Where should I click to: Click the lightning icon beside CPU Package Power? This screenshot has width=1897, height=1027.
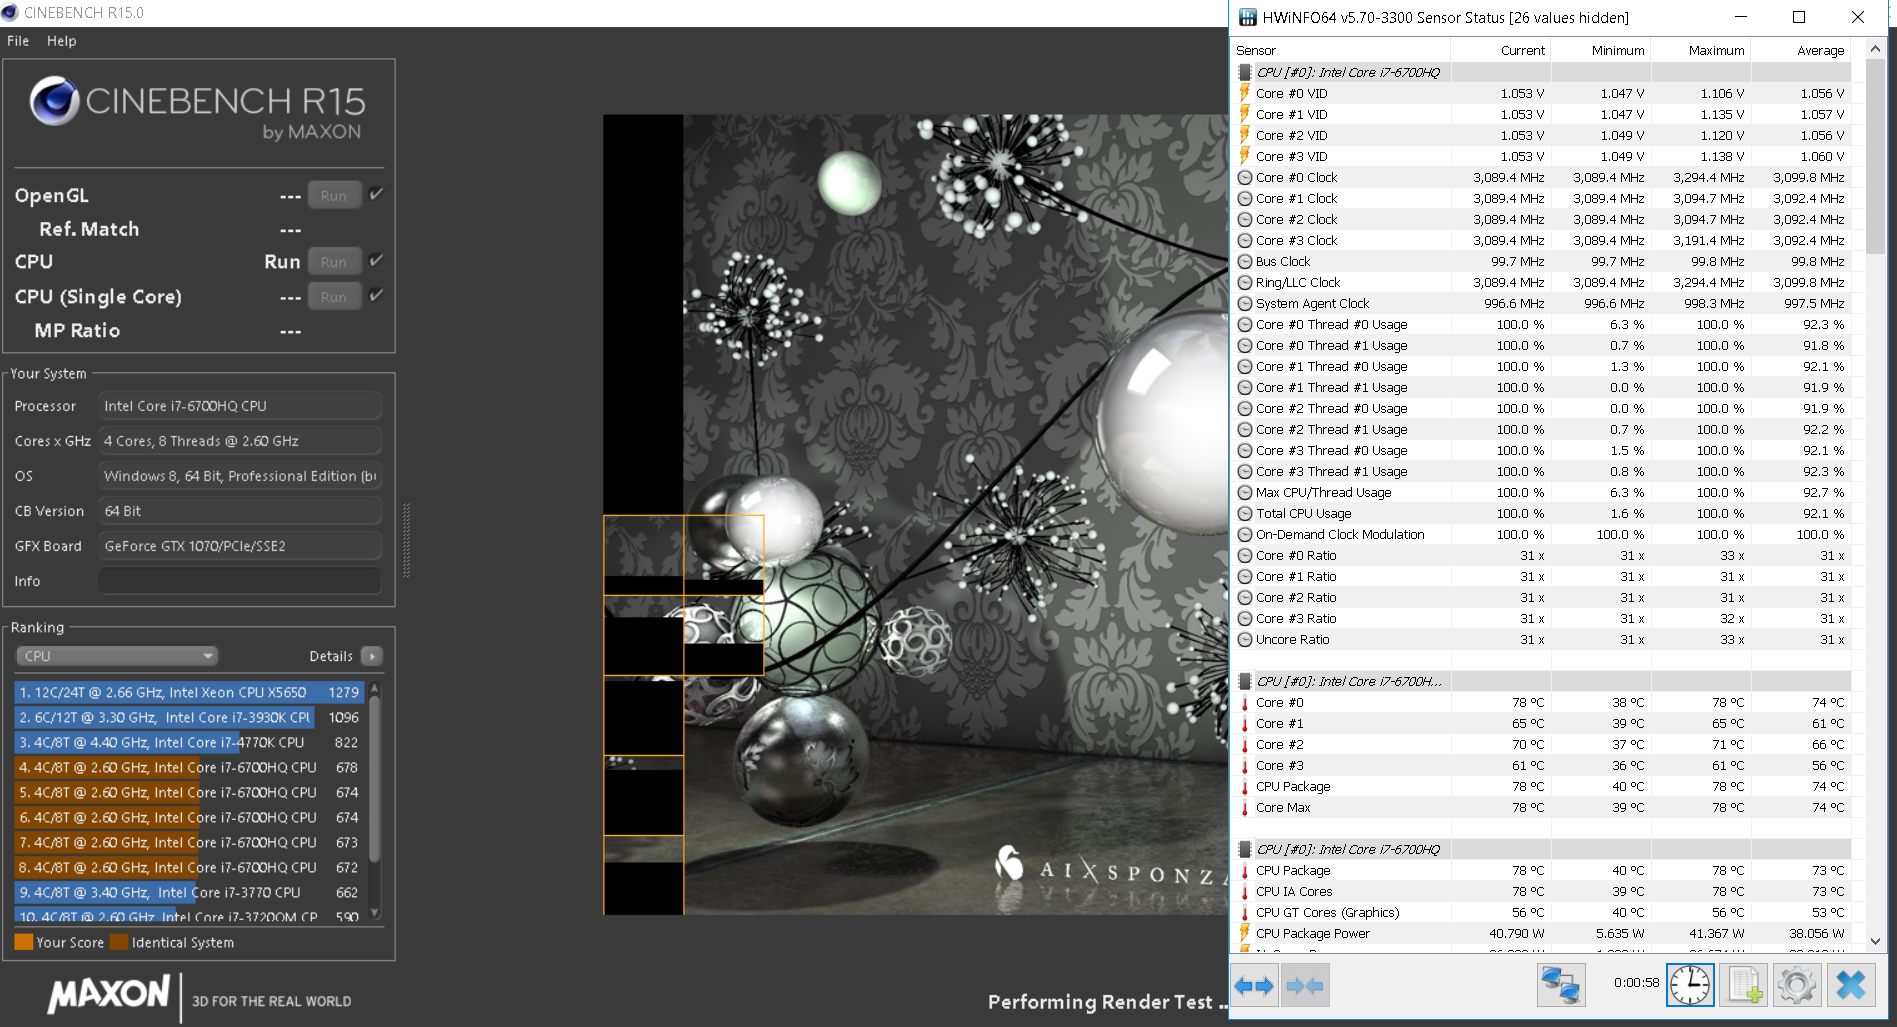pos(1245,933)
